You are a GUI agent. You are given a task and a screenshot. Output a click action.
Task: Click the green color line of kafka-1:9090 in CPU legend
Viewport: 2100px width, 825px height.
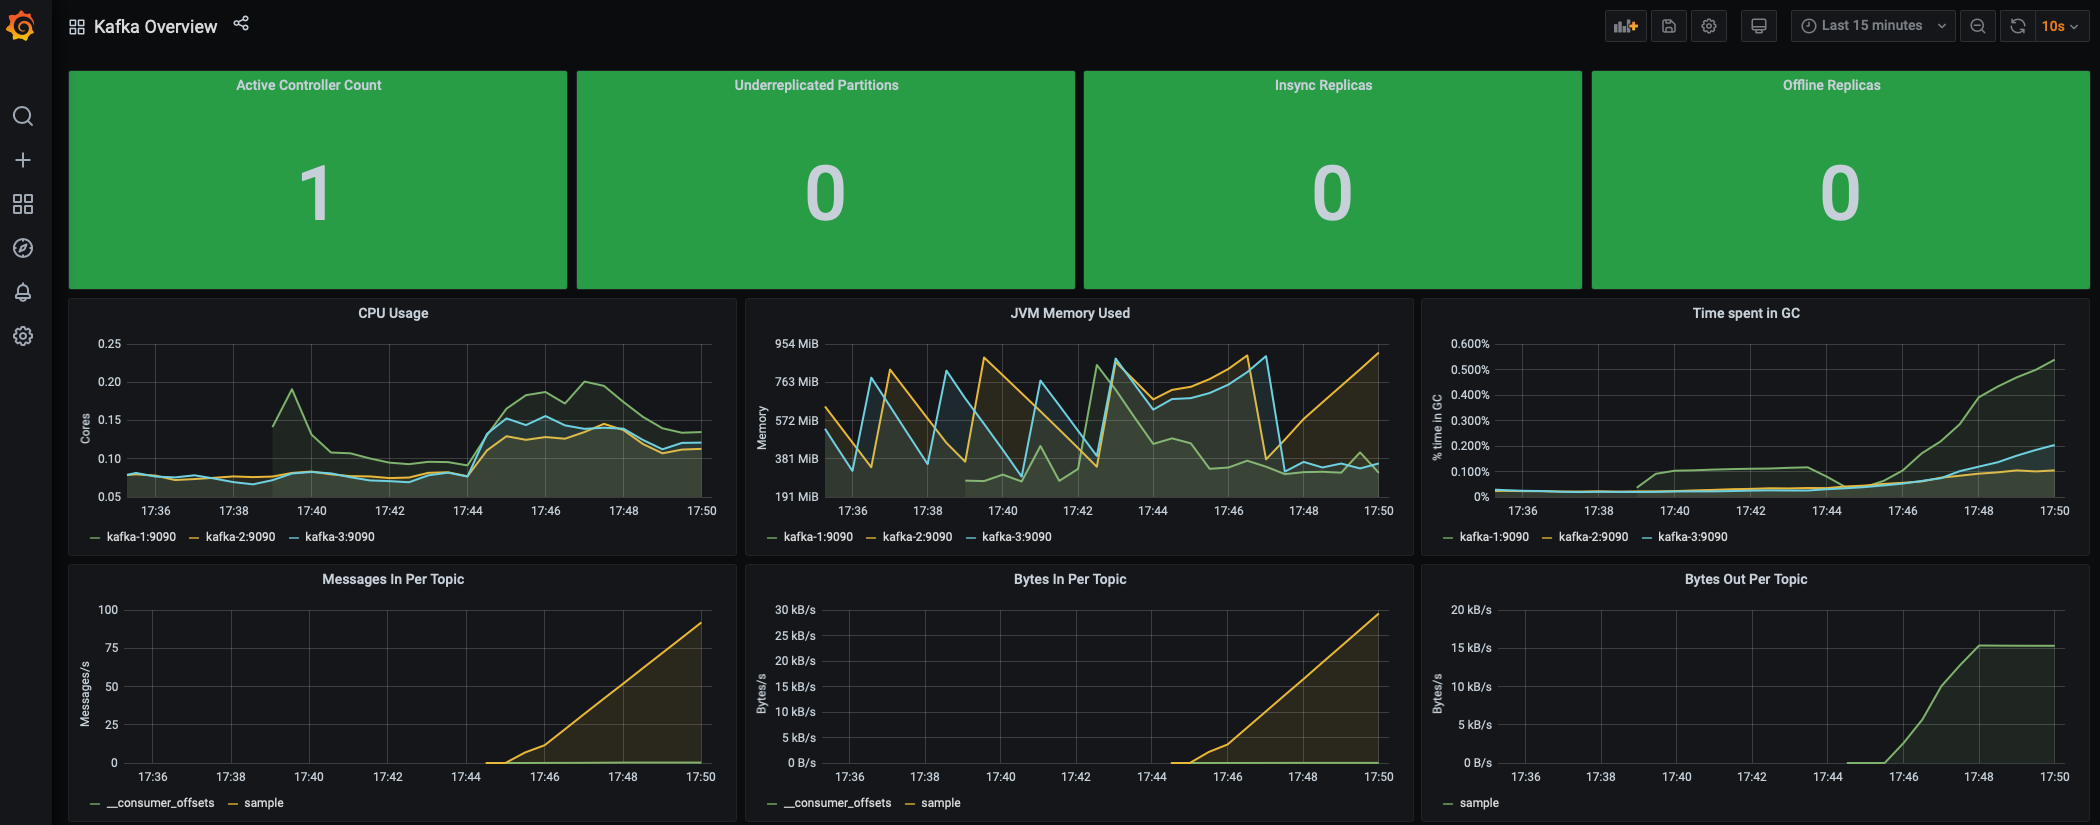pyautogui.click(x=95, y=538)
